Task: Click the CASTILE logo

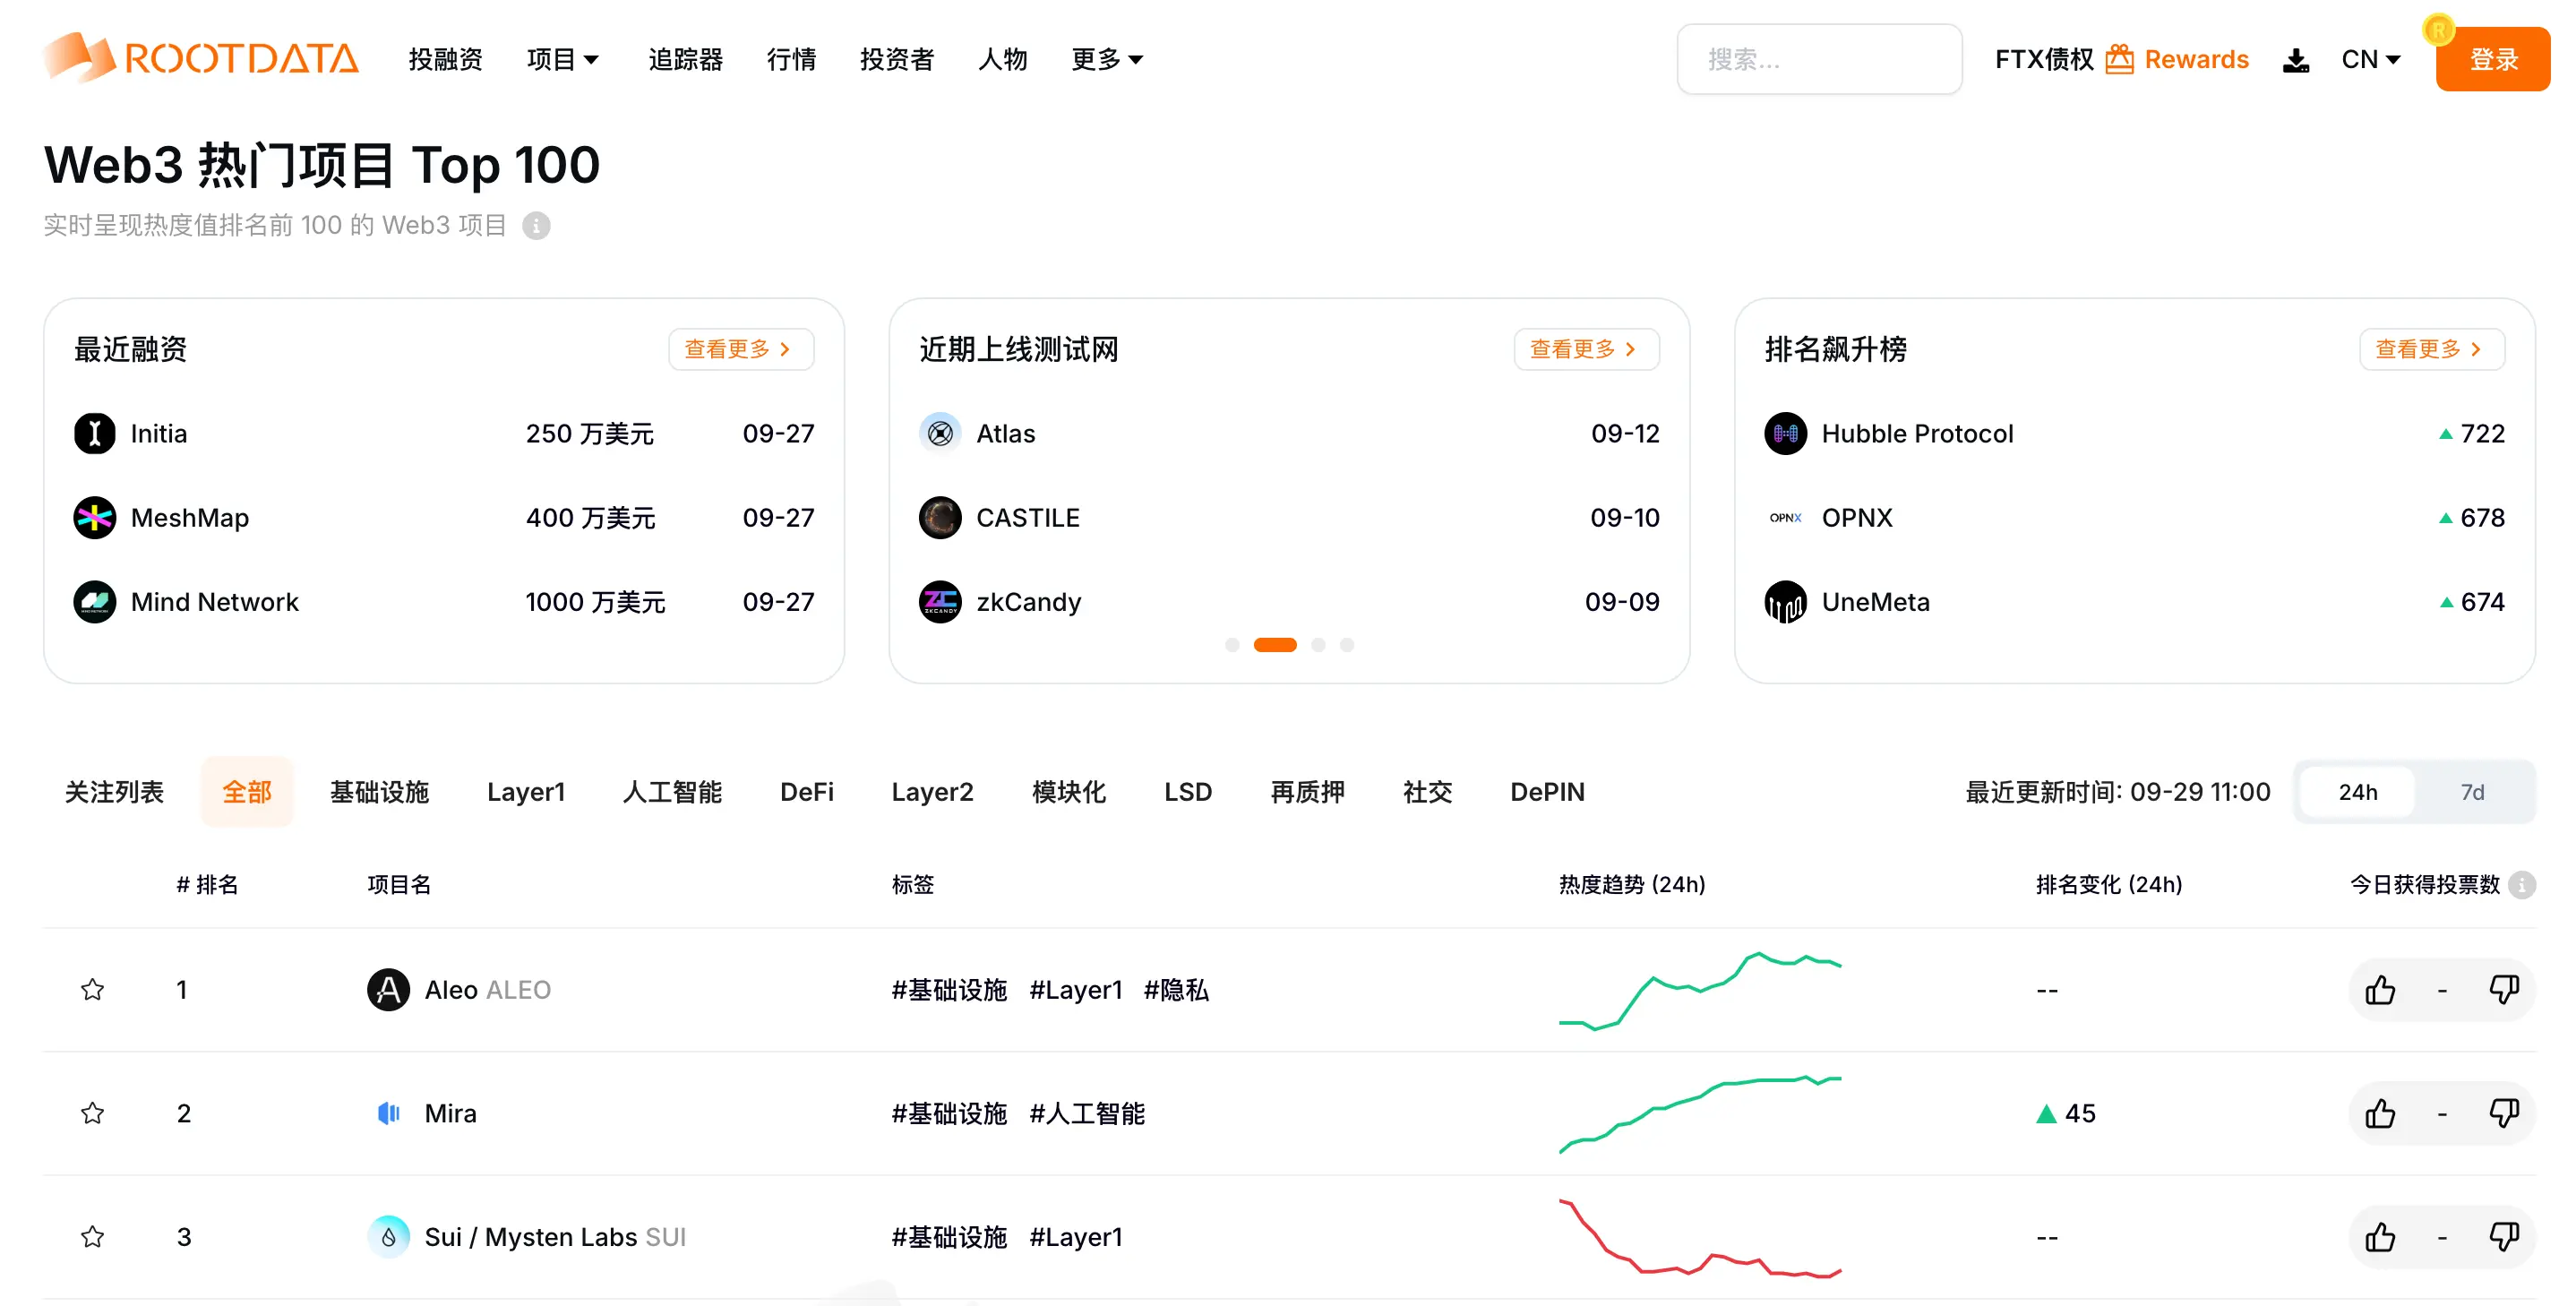Action: pos(940,518)
